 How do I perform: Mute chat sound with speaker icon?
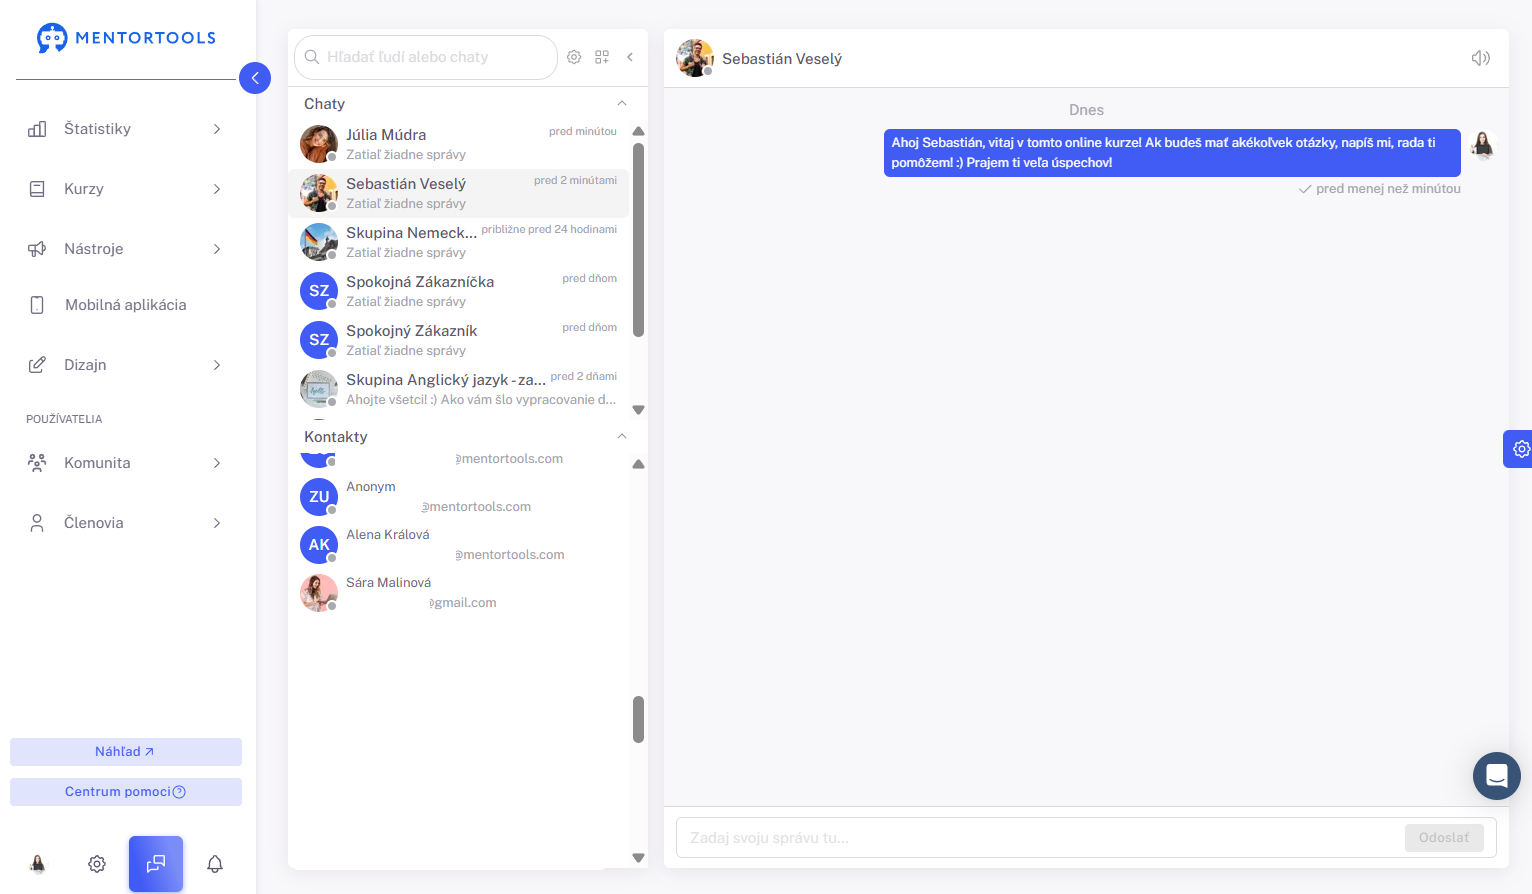(x=1481, y=58)
